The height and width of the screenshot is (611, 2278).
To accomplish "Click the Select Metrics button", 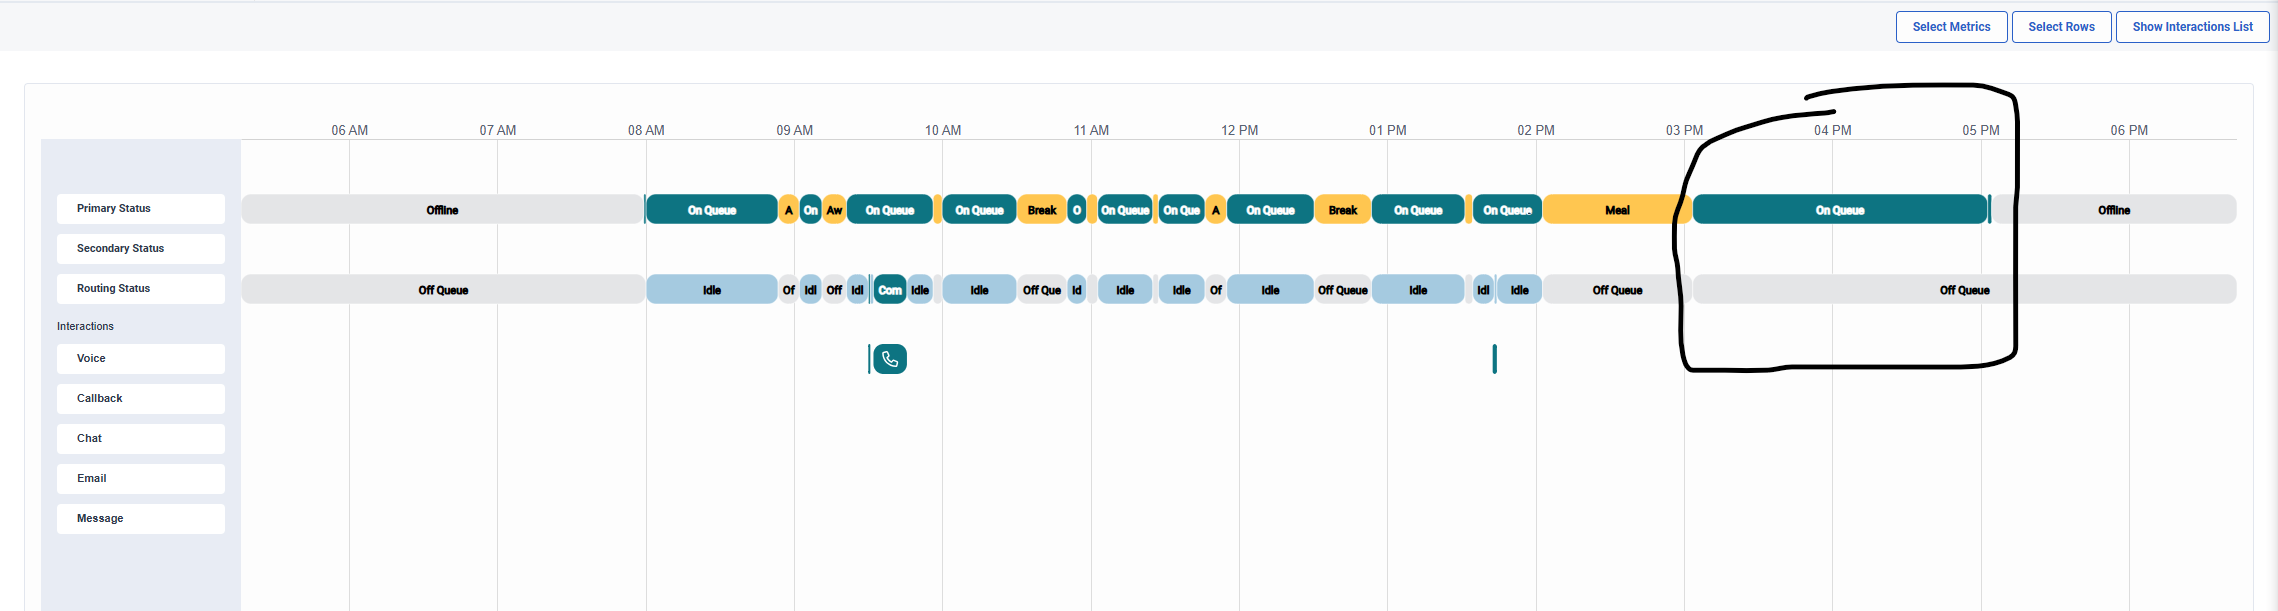I will click(x=1951, y=27).
